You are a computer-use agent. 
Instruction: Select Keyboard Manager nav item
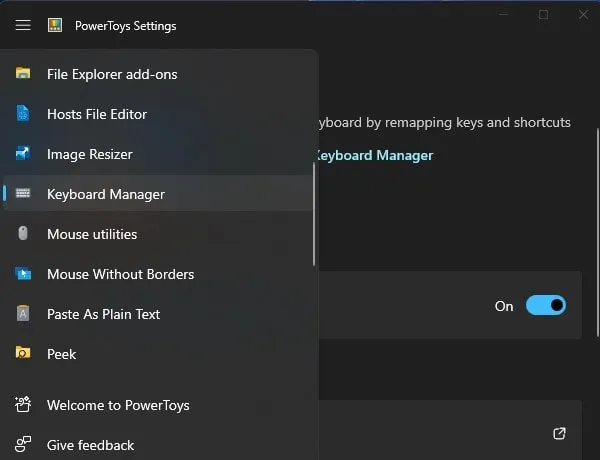[x=158, y=194]
